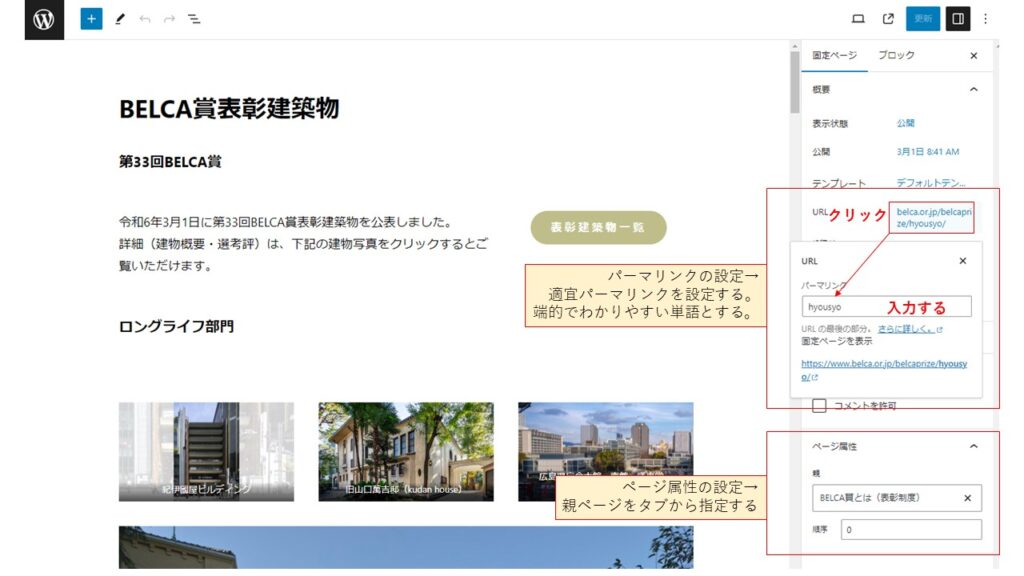Open the デフォルトテン template setting
The height and width of the screenshot is (576, 1024).
931,182
